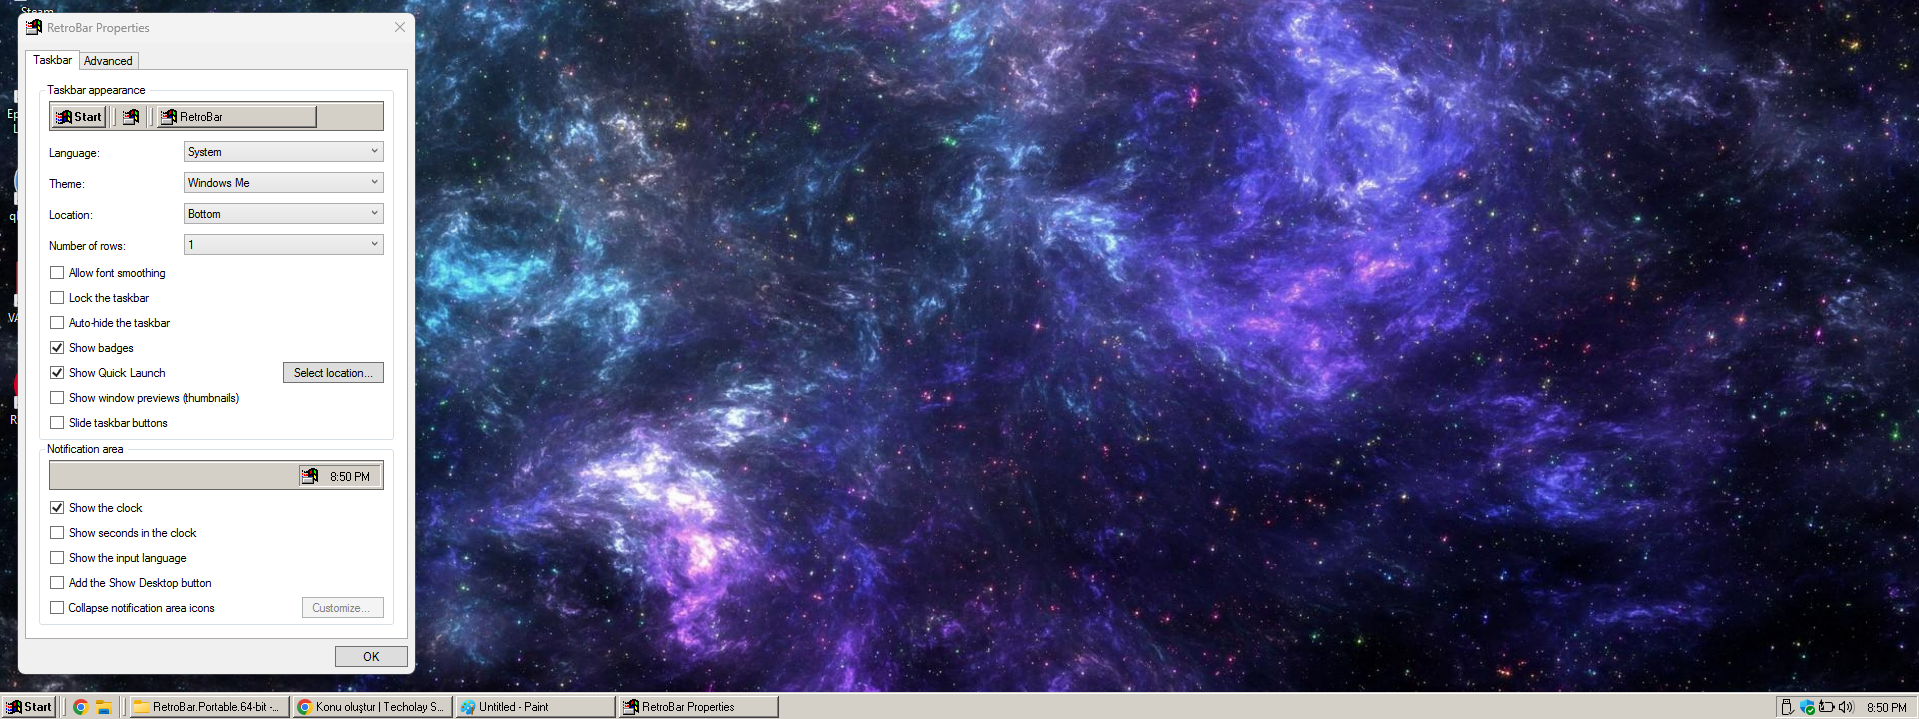The image size is (1919, 719).
Task: Open the Language dropdown
Action: pyautogui.click(x=284, y=152)
